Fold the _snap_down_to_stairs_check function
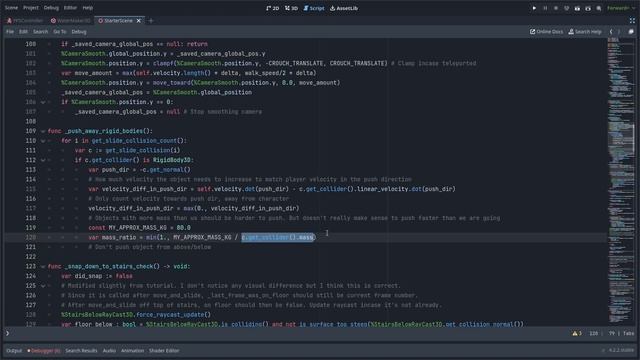Screen dimensions: 640x360 click(43, 267)
